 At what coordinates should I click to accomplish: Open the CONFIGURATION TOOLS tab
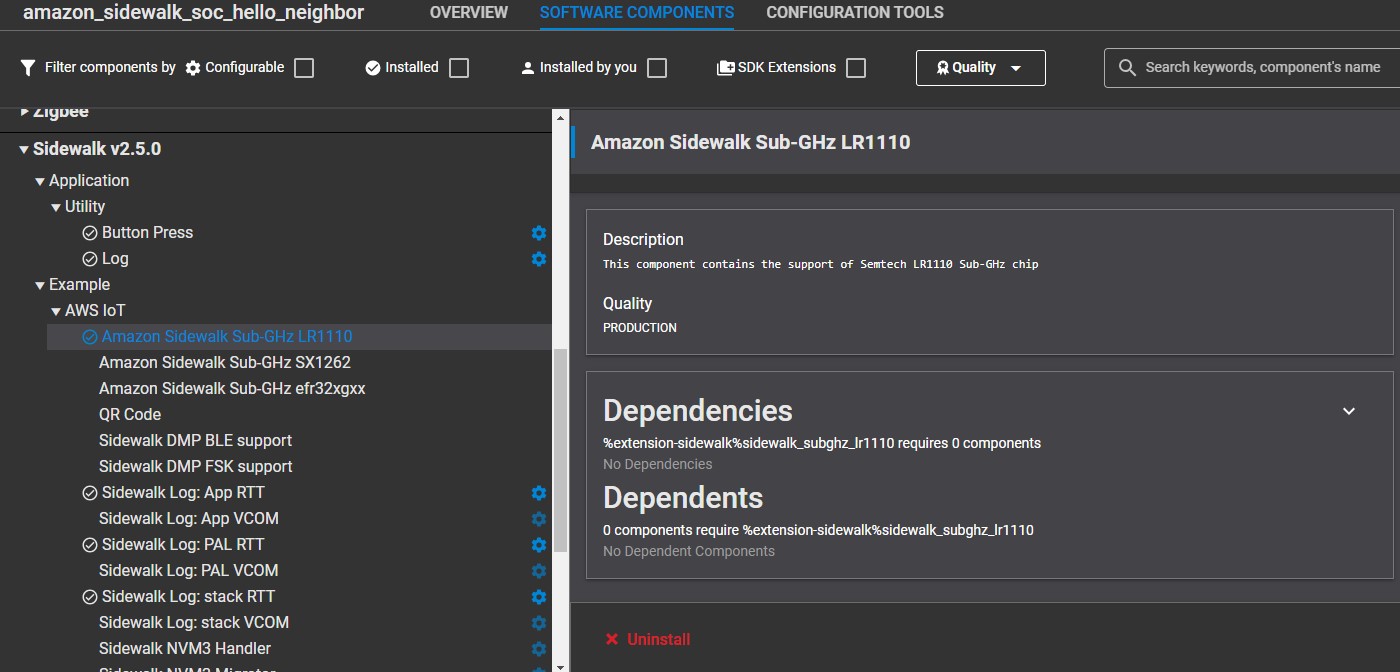tap(855, 12)
